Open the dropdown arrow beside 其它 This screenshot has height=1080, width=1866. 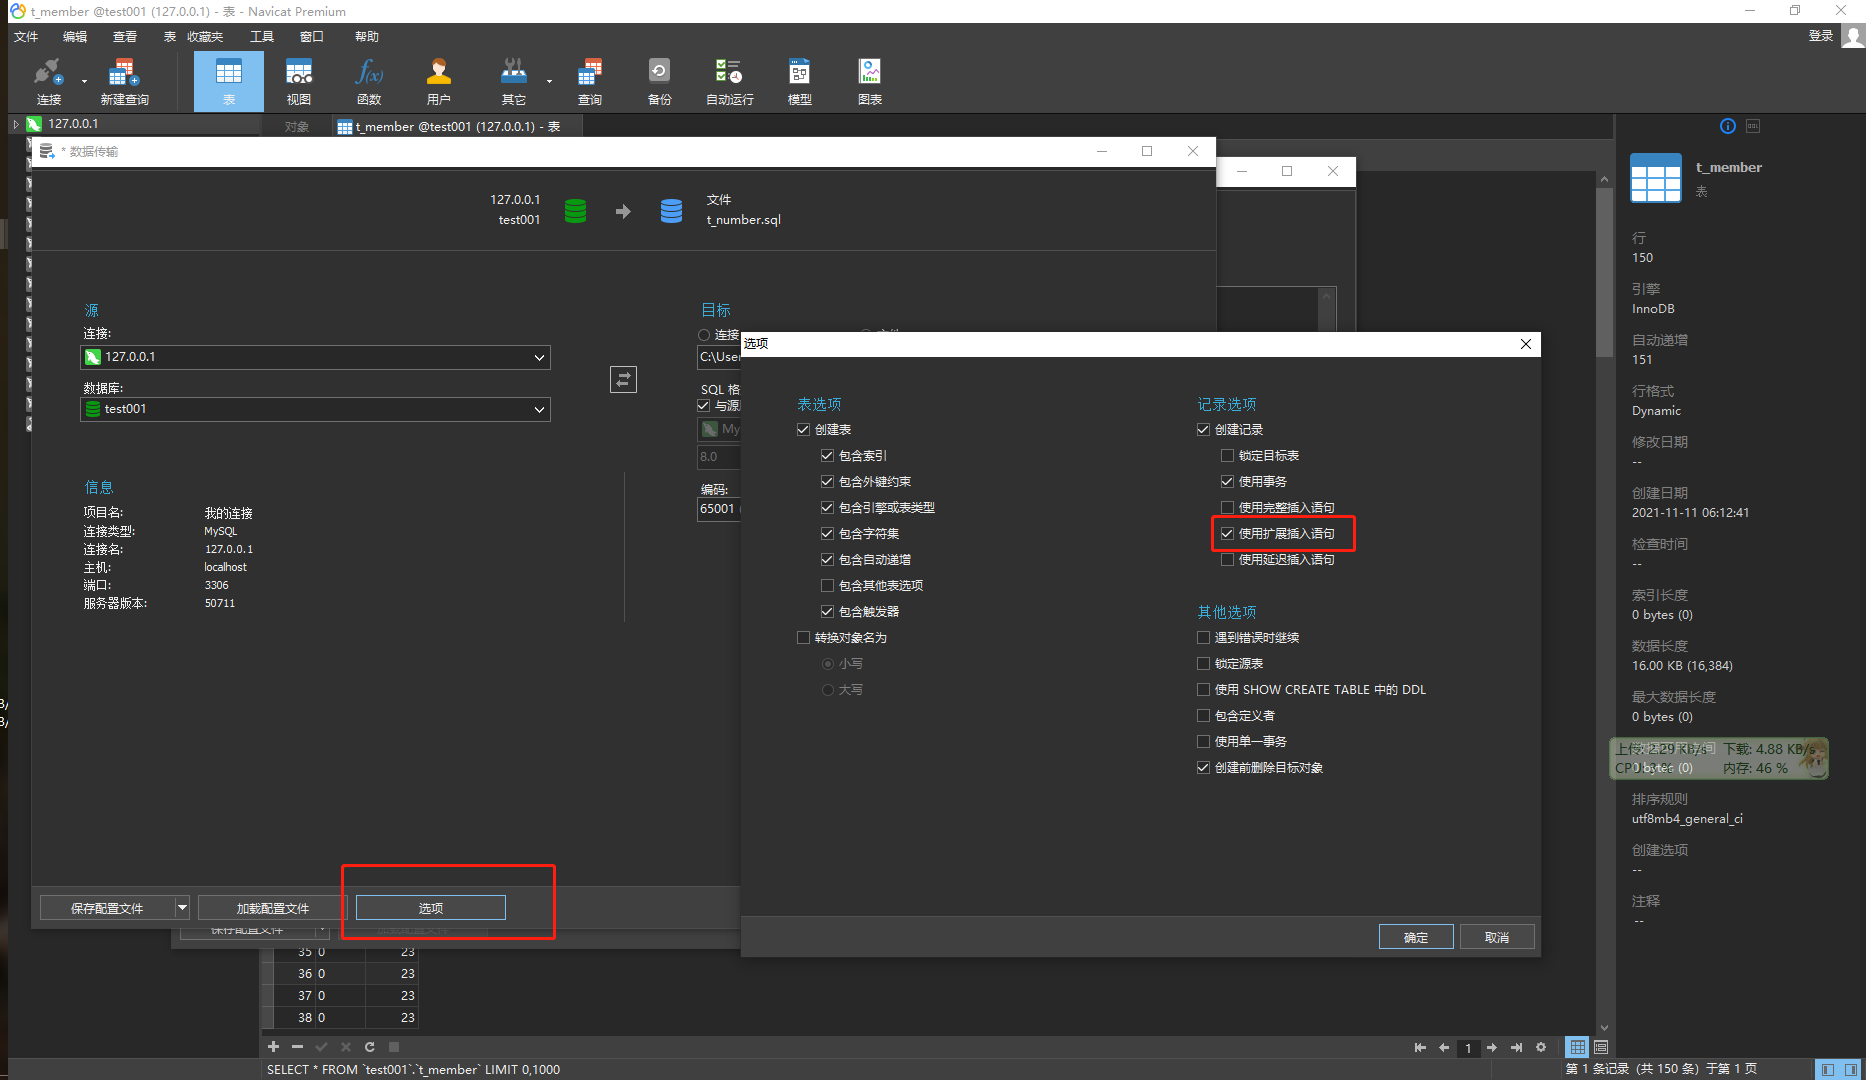(549, 82)
